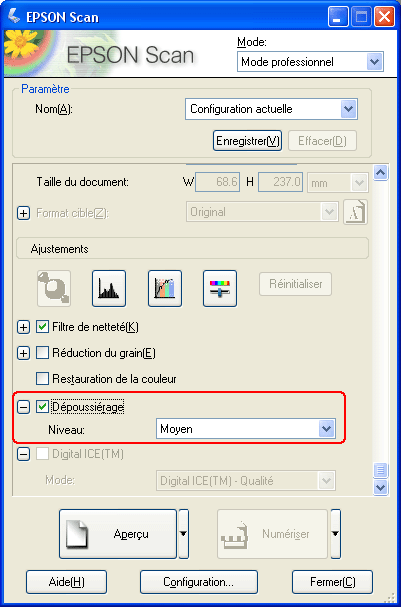401x607 pixels.
Task: Click the Aperçu preview button
Action: 118,534
